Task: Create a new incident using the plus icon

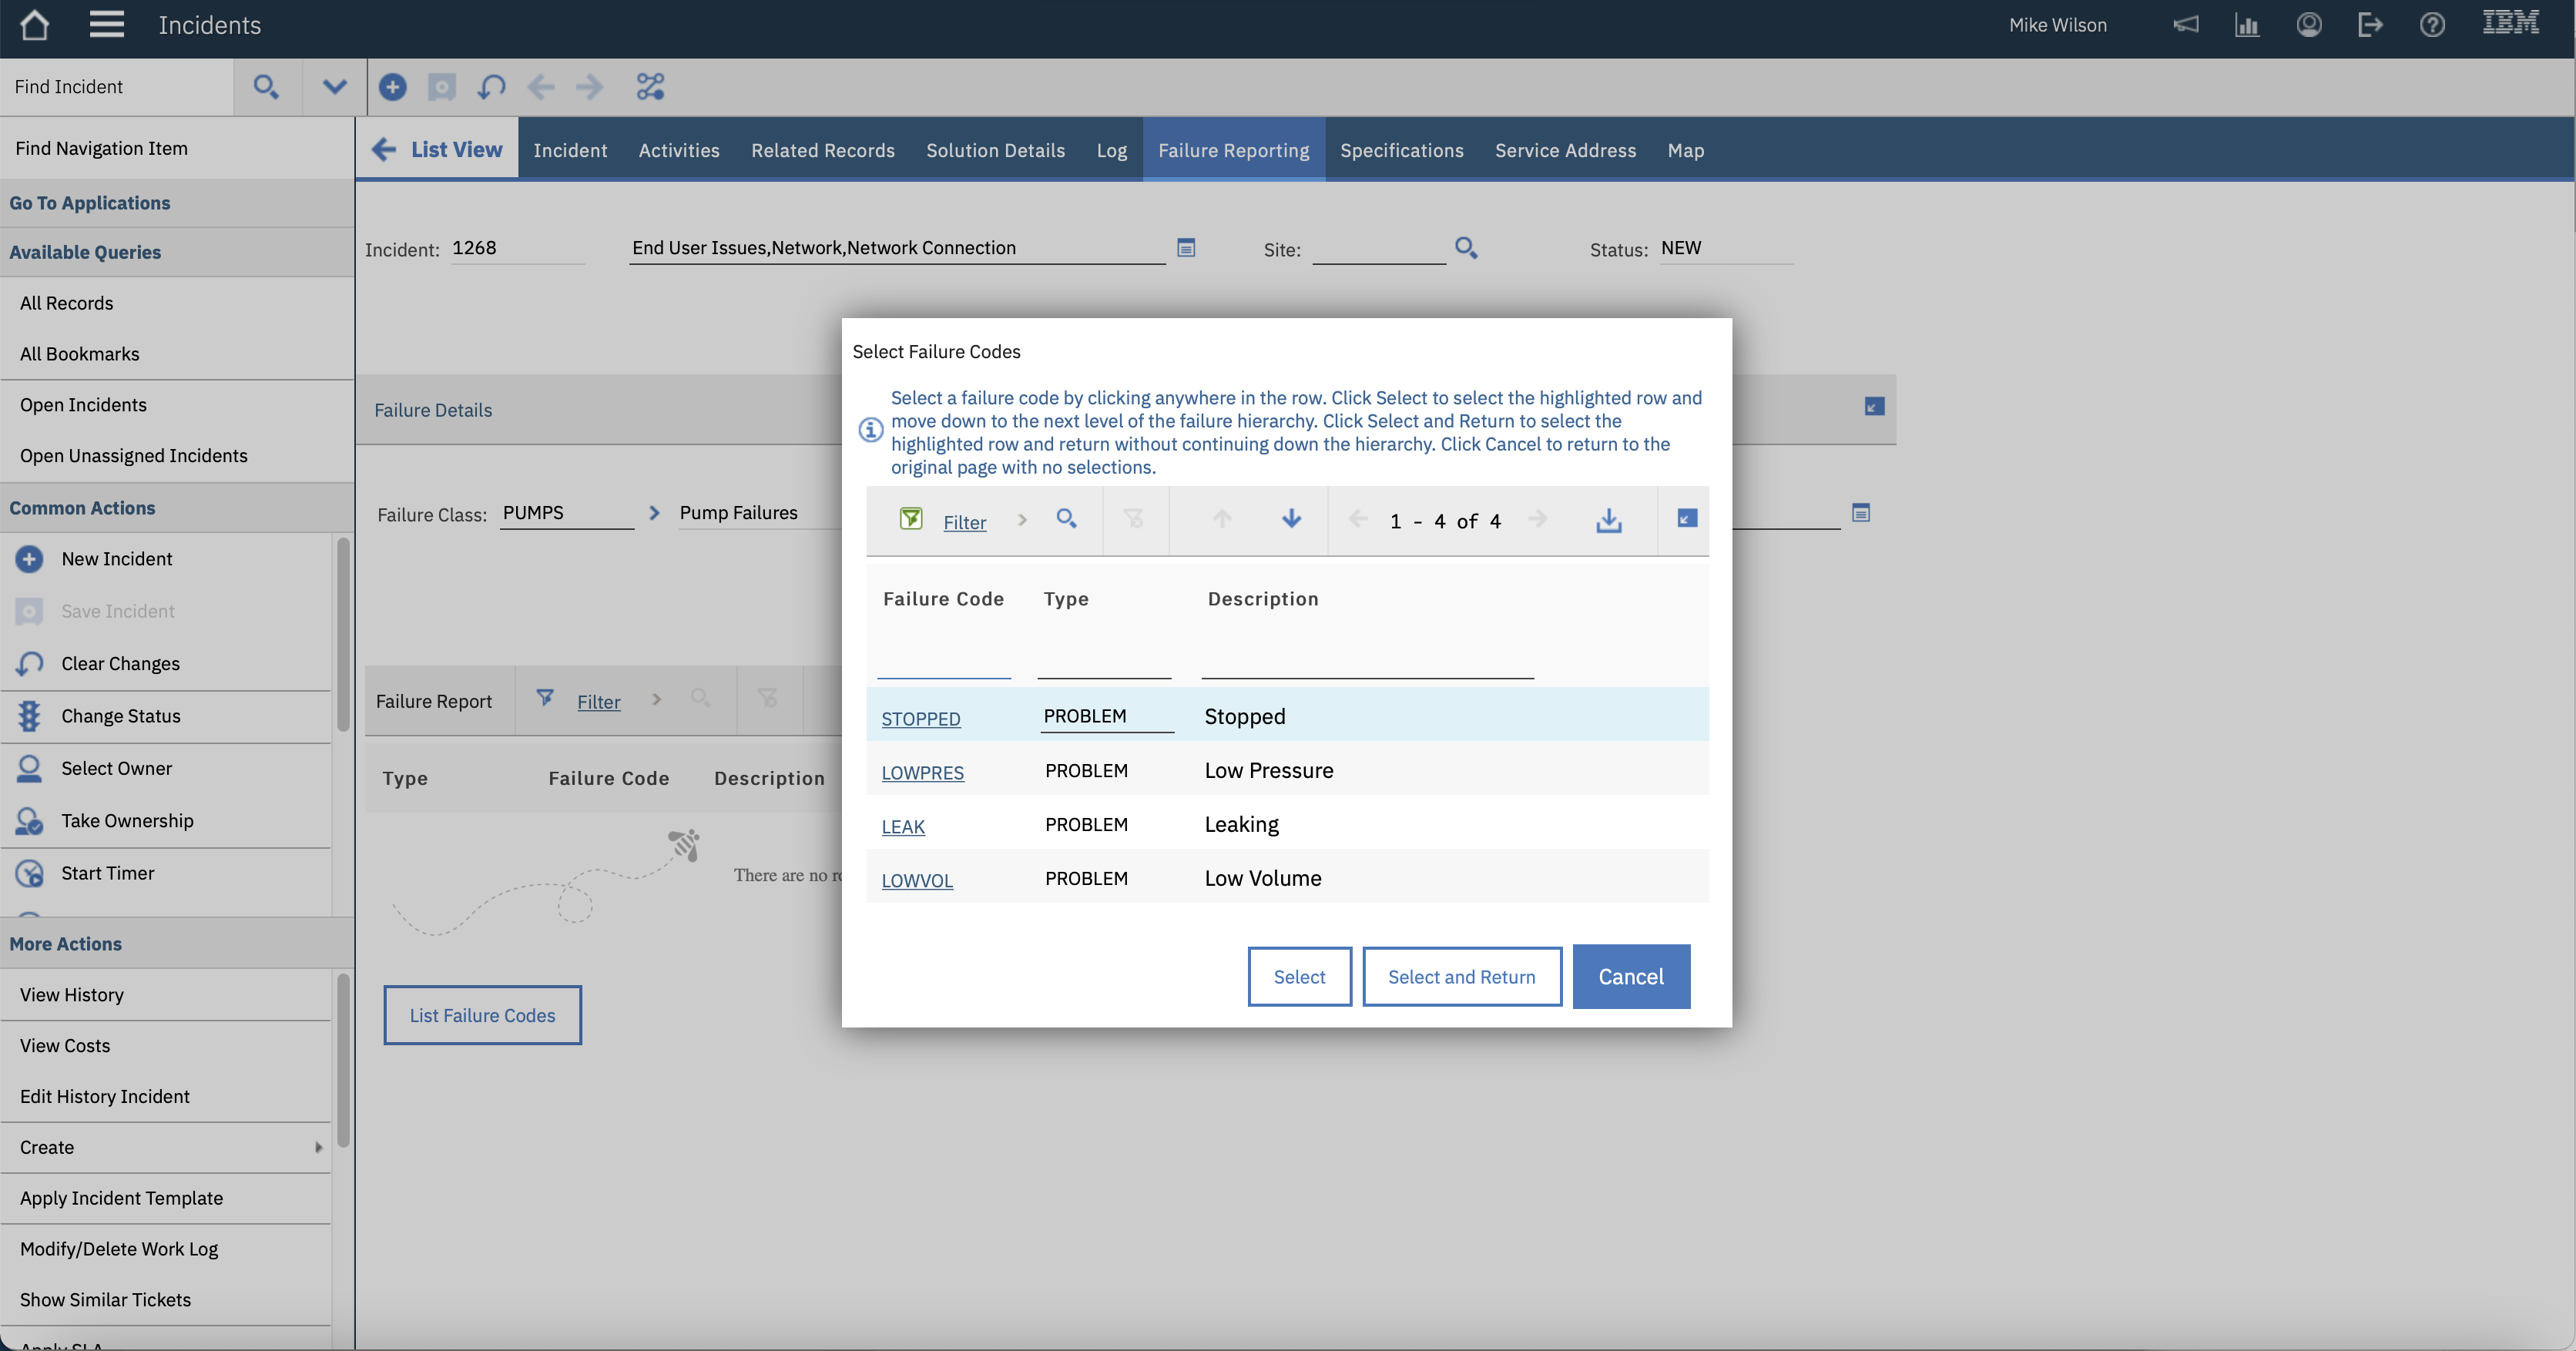Action: click(392, 87)
